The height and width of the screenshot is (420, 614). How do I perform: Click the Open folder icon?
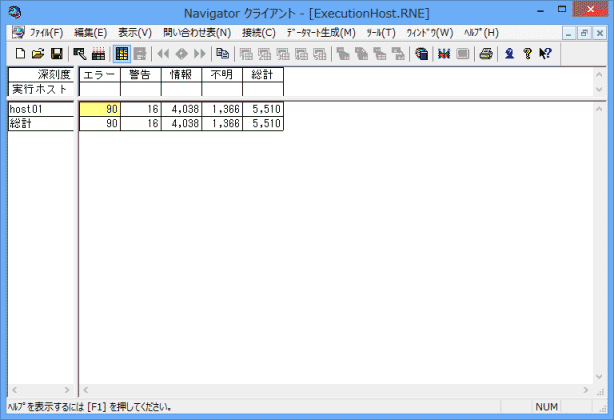tap(37, 53)
